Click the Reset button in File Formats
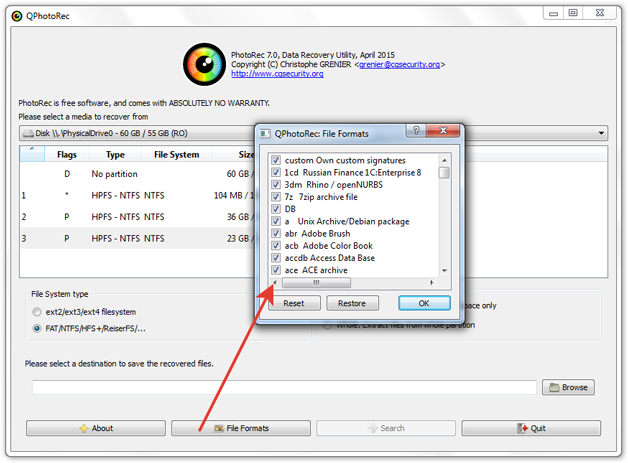Screen dimensions: 628x463 pyautogui.click(x=294, y=303)
